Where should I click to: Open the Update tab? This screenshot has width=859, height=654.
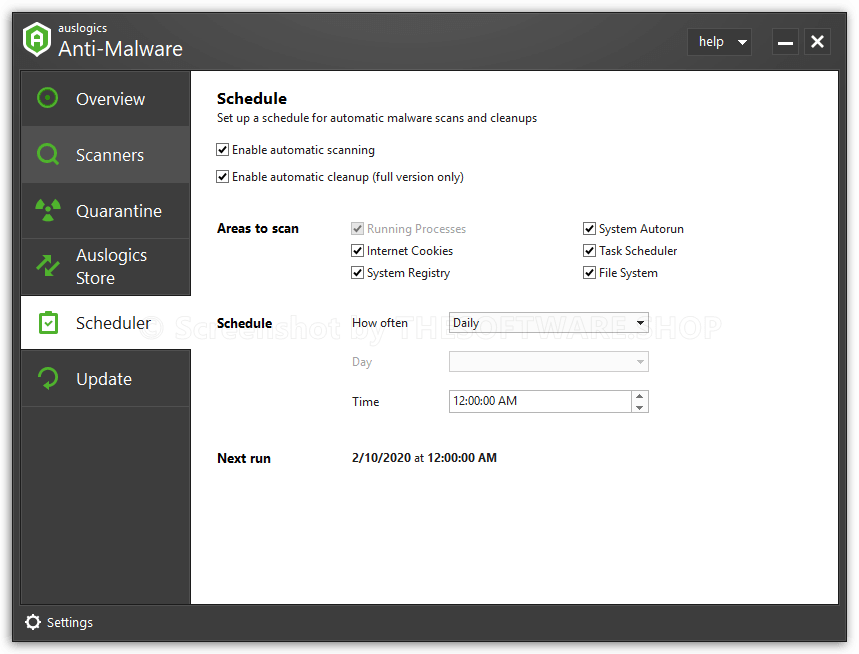coord(106,378)
